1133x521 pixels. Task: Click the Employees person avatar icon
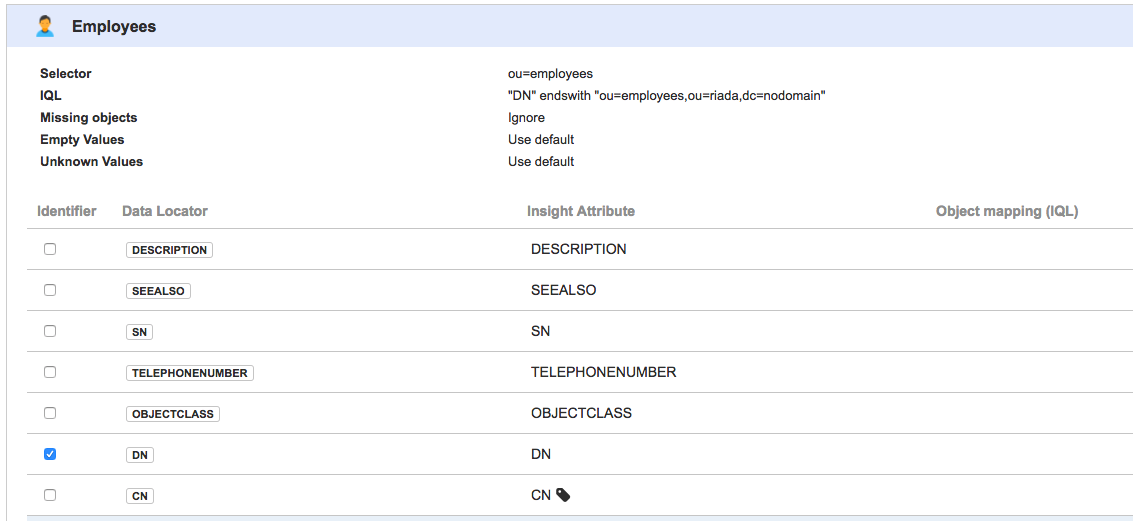point(45,27)
